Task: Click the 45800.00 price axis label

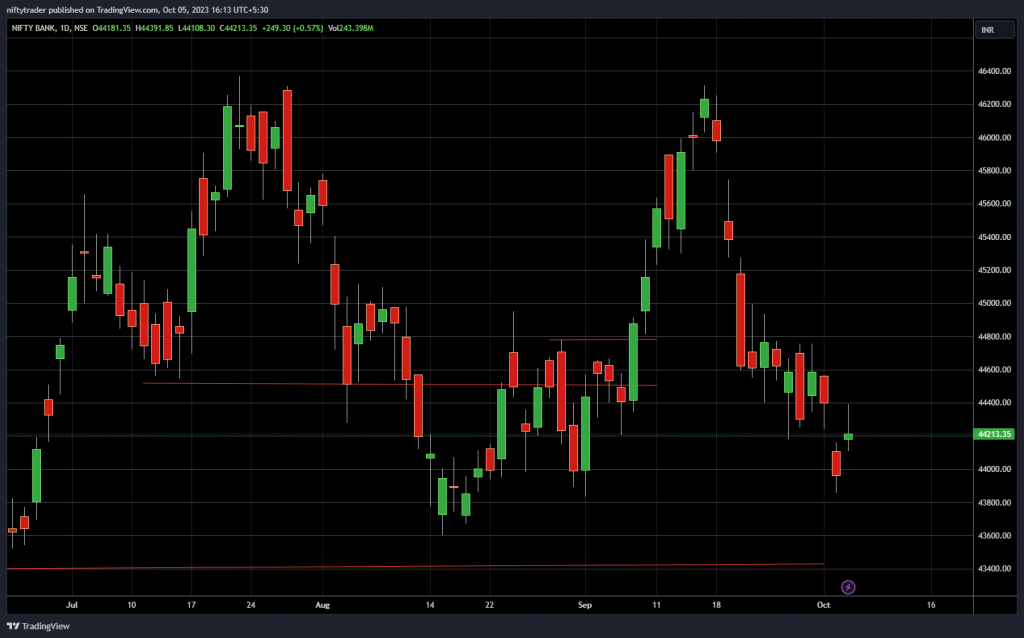Action: pos(994,170)
